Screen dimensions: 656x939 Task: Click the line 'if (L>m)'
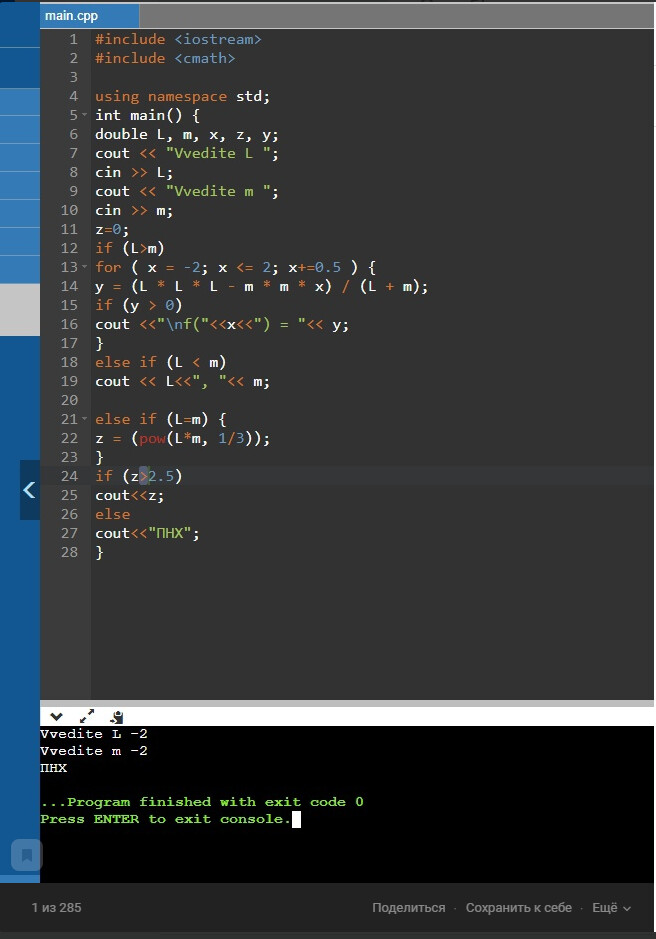pos(130,249)
